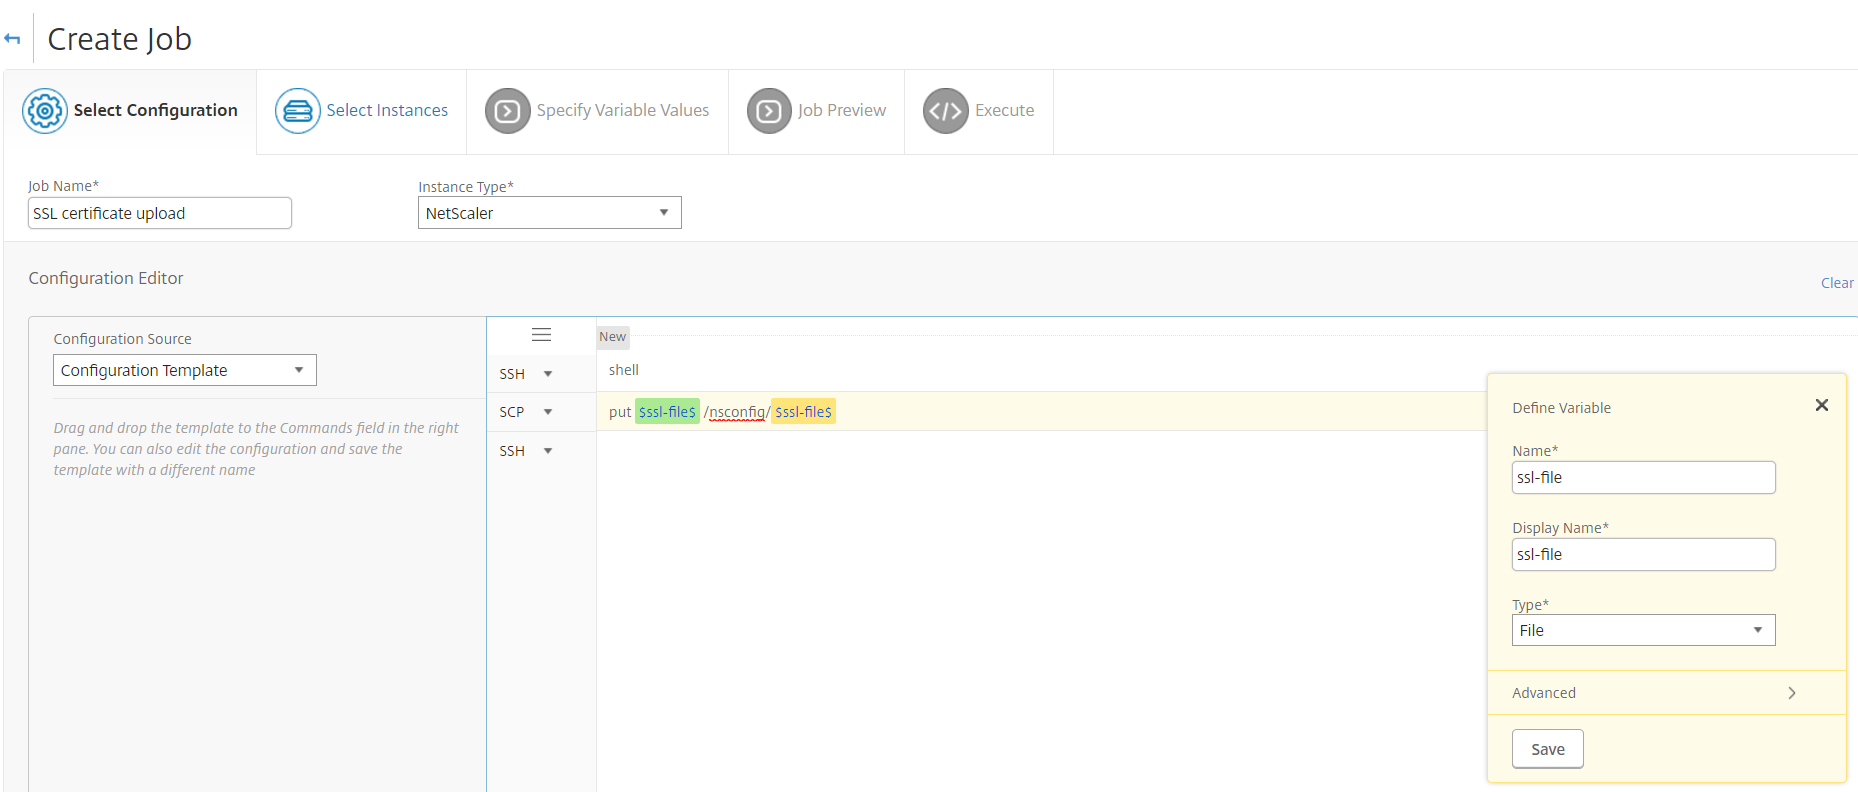Image resolution: width=1858 pixels, height=792 pixels.
Task: Click the Execute code icon
Action: pyautogui.click(x=946, y=111)
